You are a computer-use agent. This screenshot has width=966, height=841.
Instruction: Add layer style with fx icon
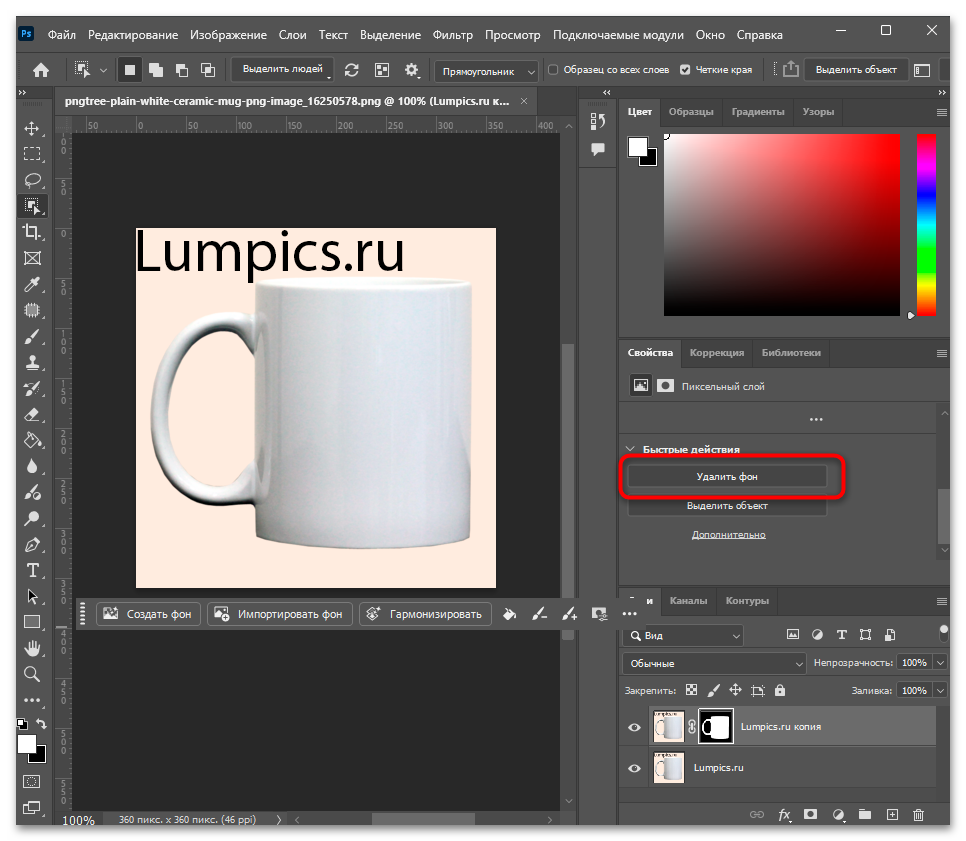click(x=784, y=815)
